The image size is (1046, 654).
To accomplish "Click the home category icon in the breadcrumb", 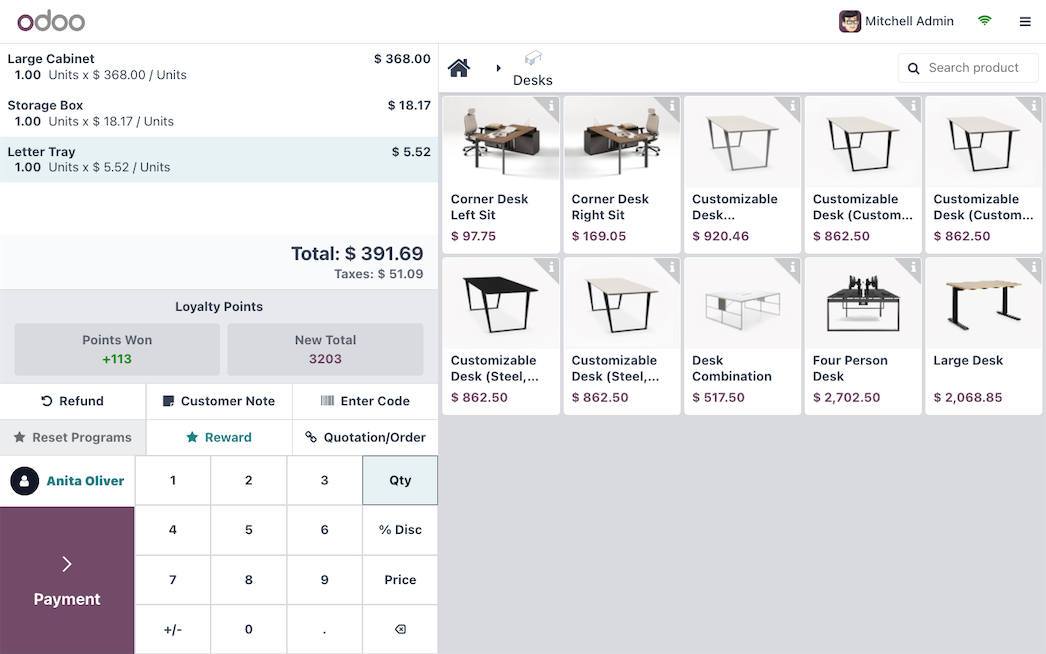I will click(x=459, y=67).
